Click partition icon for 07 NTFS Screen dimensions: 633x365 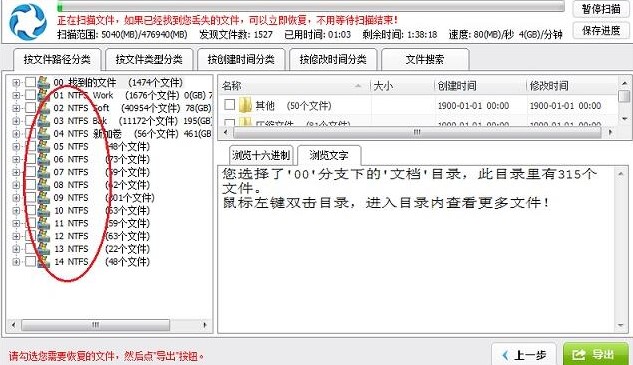click(44, 172)
